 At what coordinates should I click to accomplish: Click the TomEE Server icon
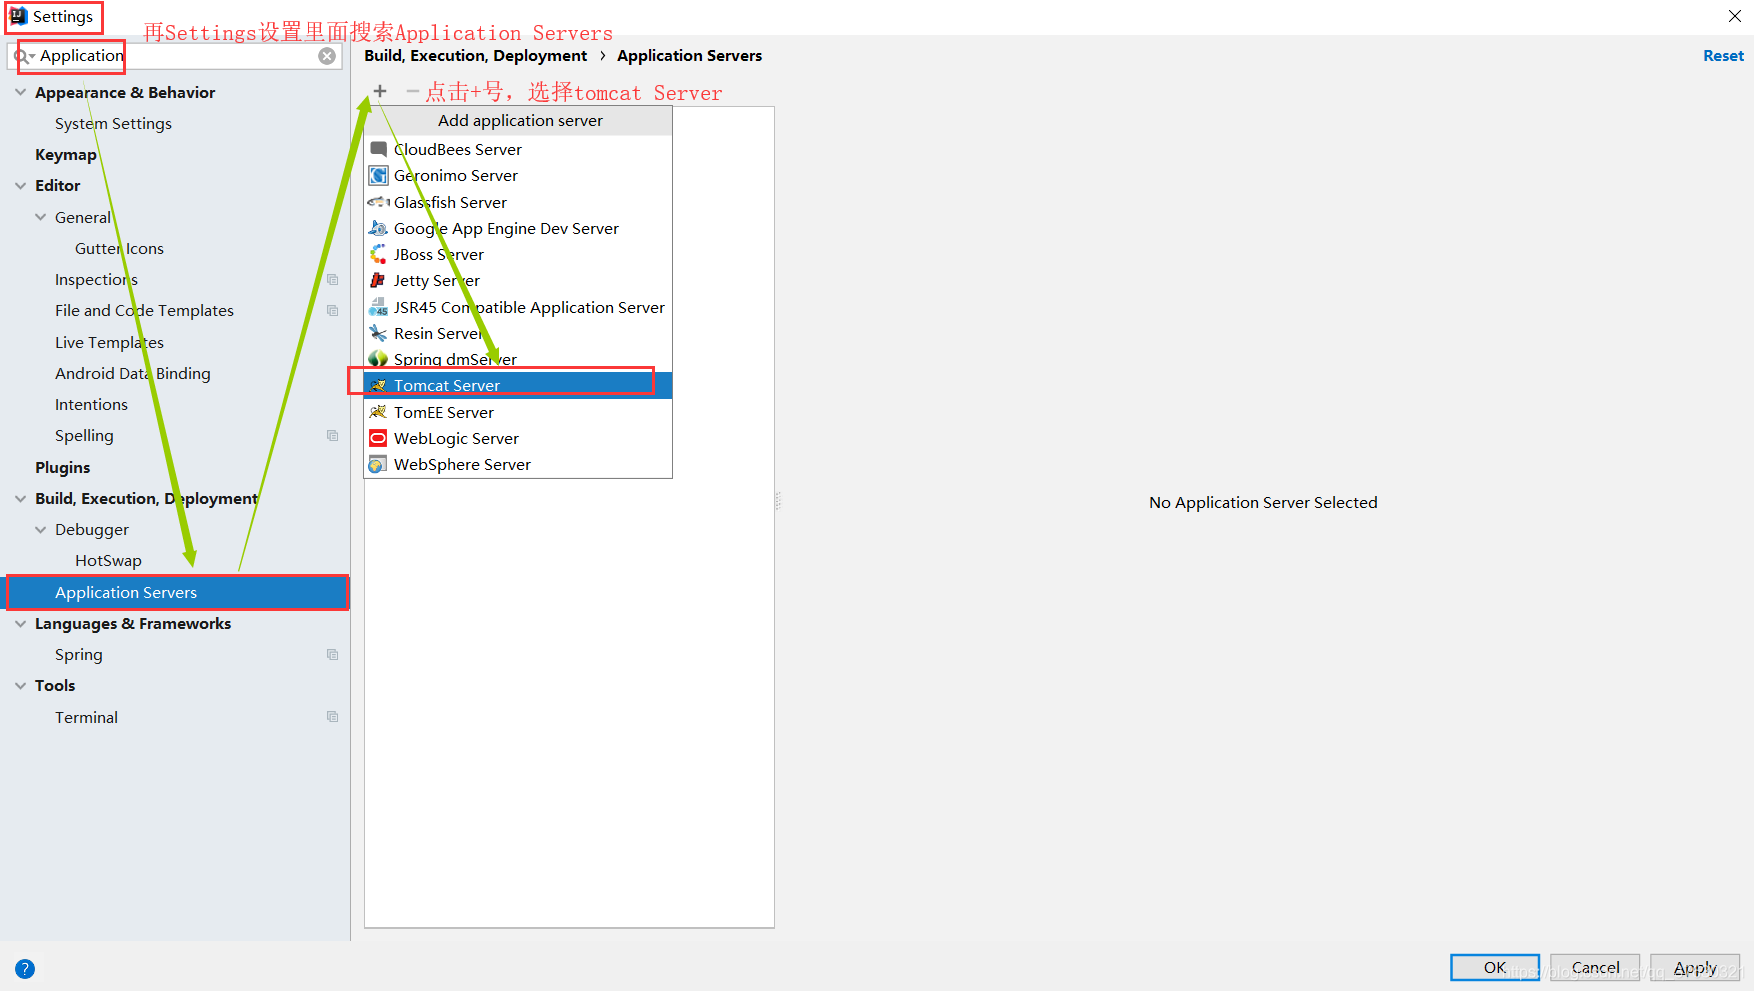(378, 412)
